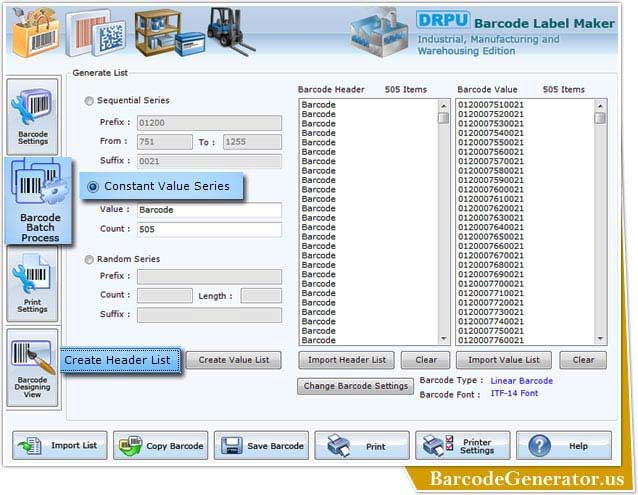
Task: Click the Sequential Series Suffix field
Action: coord(209,161)
